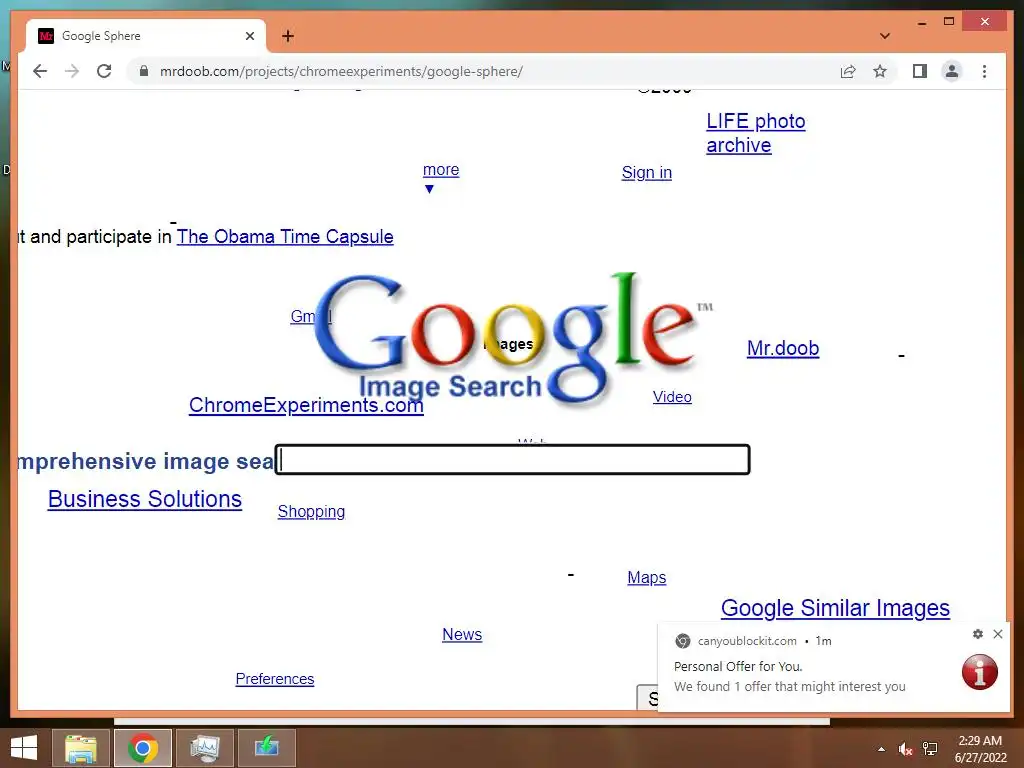Open the Chrome side panel
Image resolution: width=1024 pixels, height=768 pixels.
click(920, 71)
